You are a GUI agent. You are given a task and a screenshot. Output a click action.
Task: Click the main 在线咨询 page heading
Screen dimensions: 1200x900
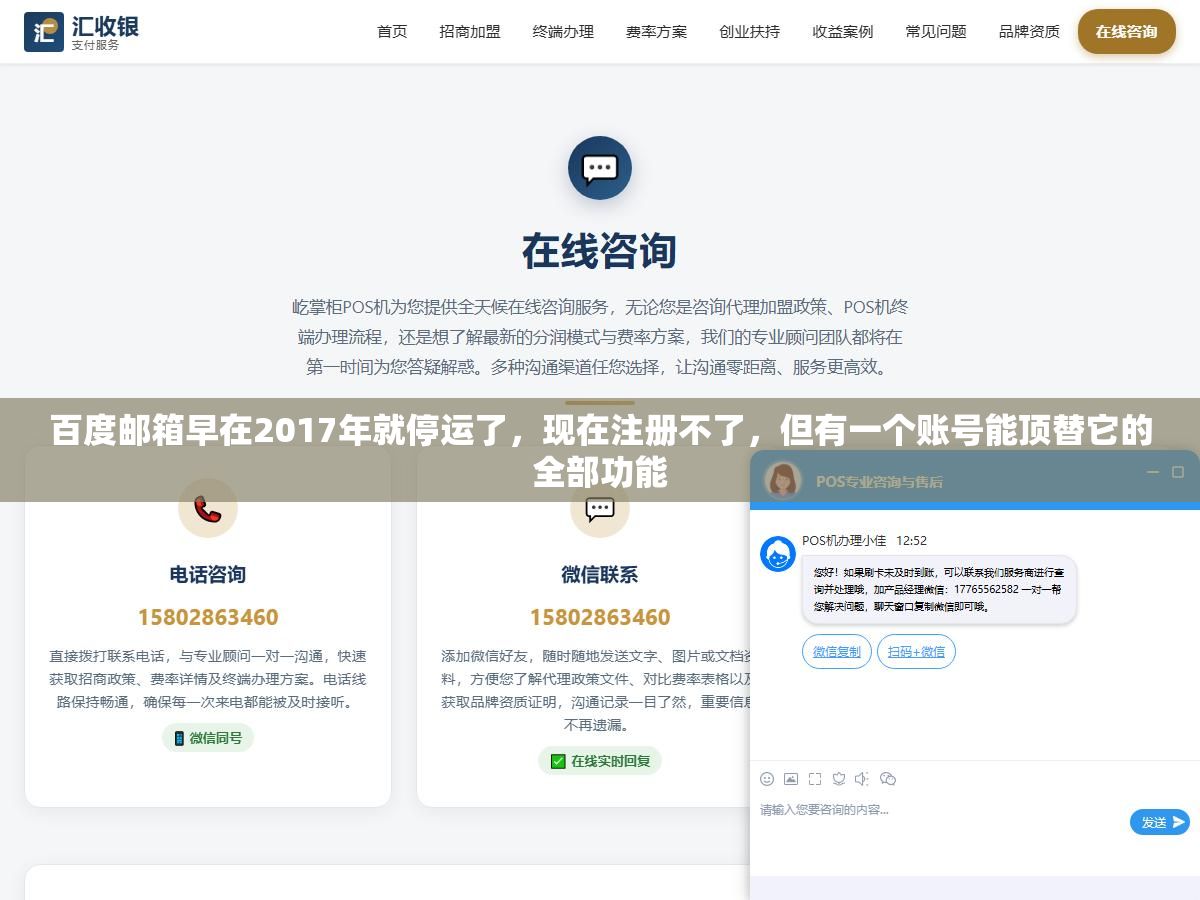[x=600, y=251]
